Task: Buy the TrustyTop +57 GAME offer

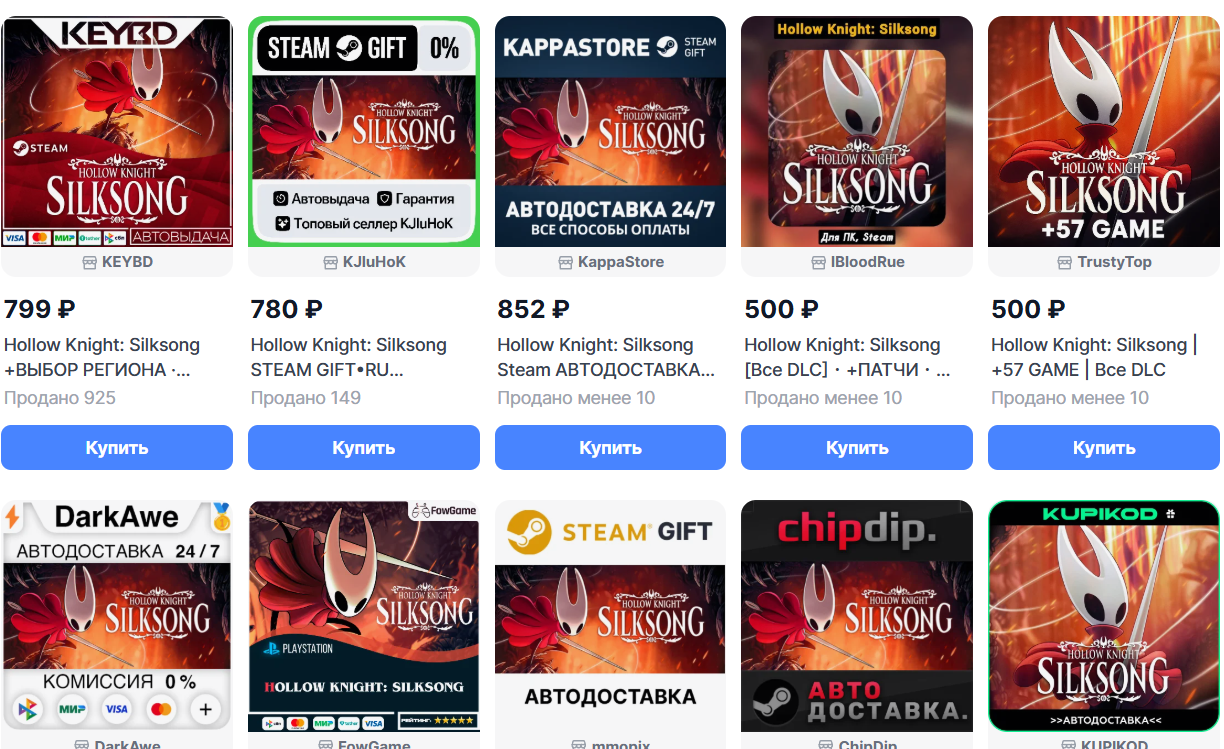Action: [1104, 447]
